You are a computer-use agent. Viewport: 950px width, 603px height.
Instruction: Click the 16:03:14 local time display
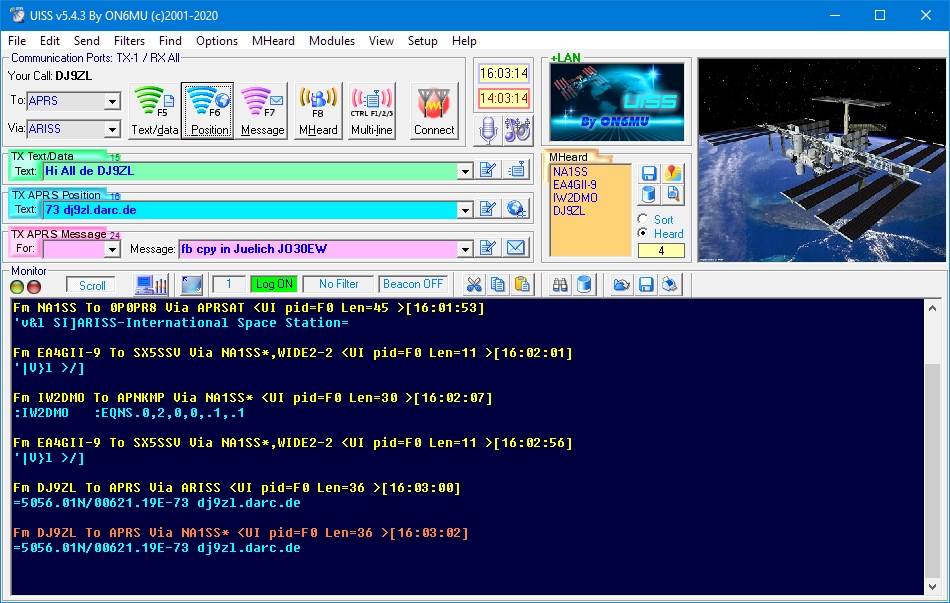(x=503, y=73)
